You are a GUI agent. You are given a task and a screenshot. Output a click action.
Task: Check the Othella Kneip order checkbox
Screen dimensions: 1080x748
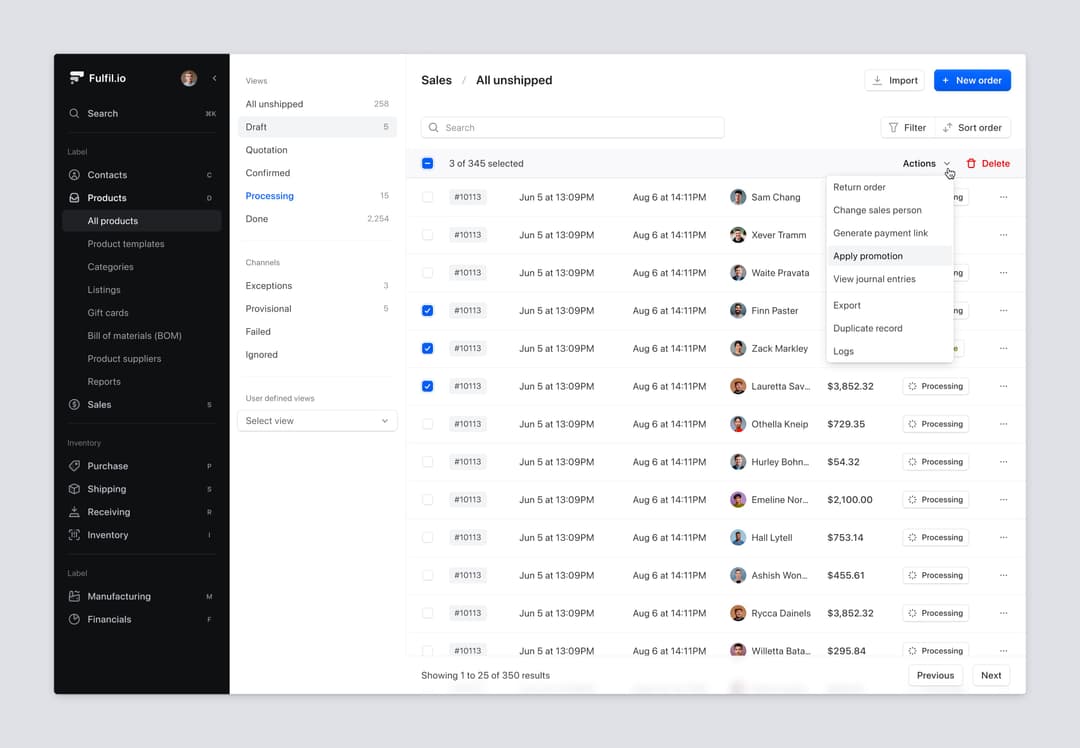pyautogui.click(x=428, y=424)
